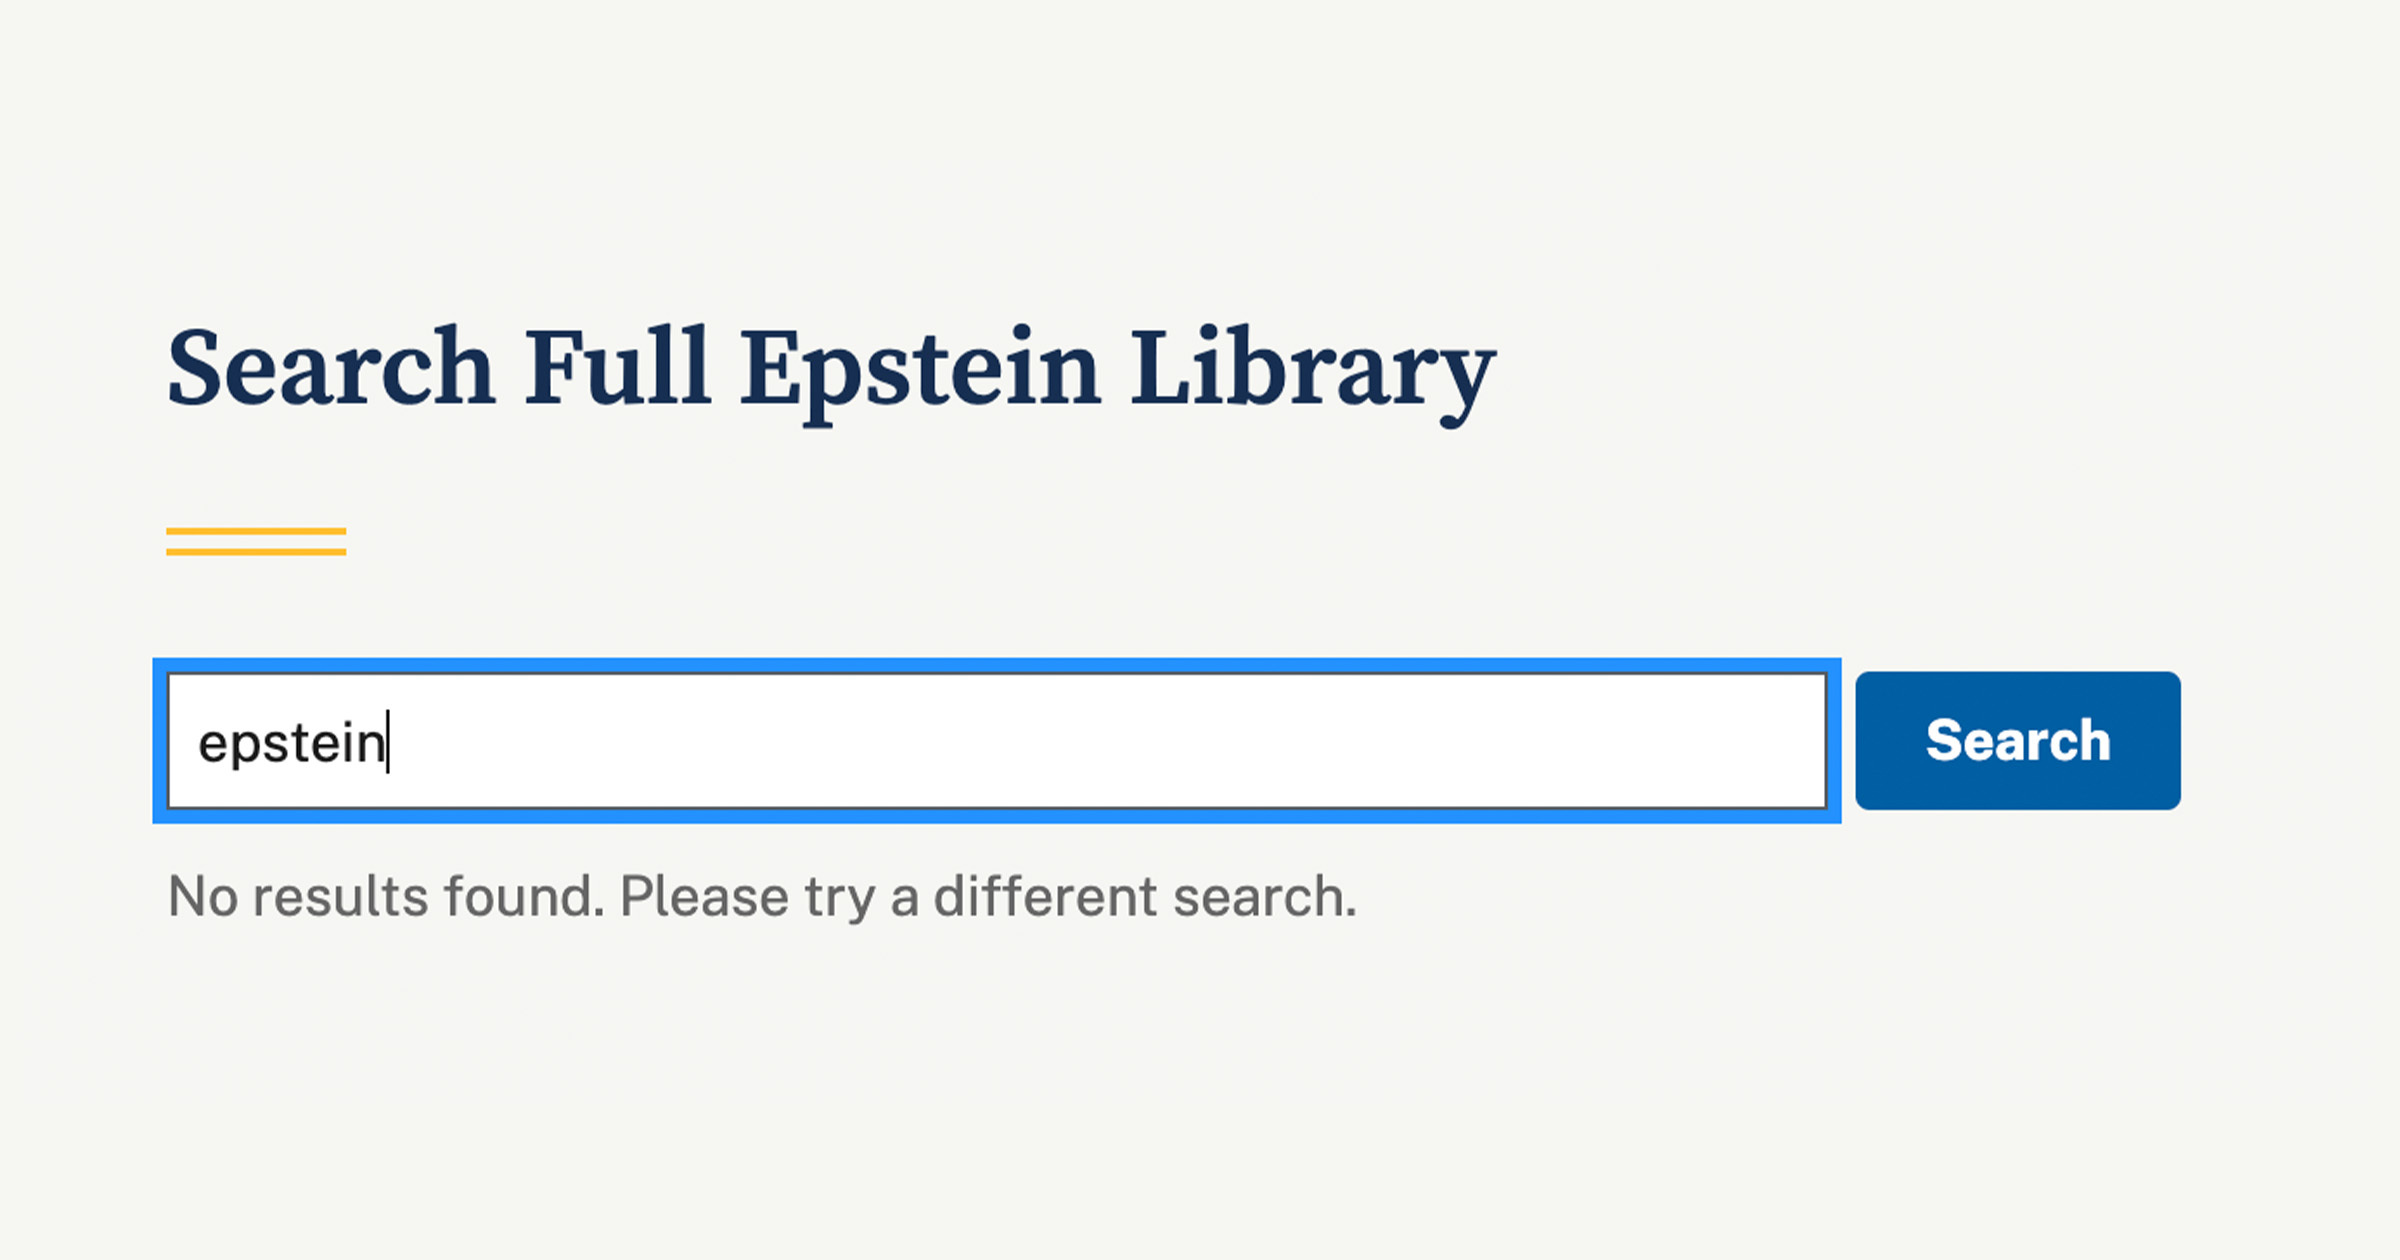2400x1260 pixels.
Task: Click the white 'Search' label on blue button
Action: pyautogui.click(x=2017, y=741)
